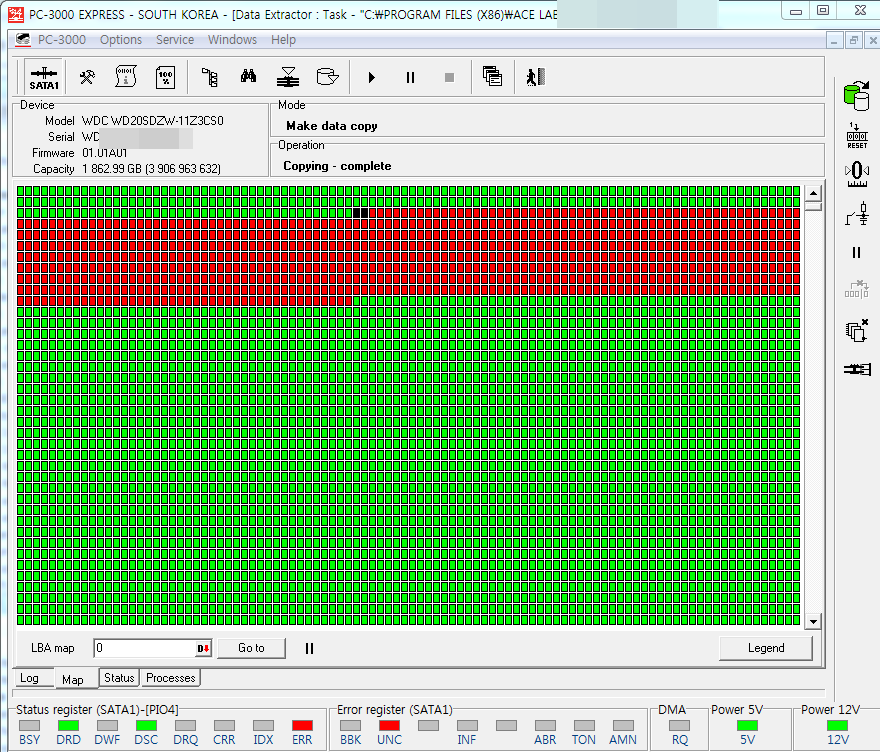The image size is (880, 752).
Task: Click the connector plug sidebar icon
Action: click(x=857, y=369)
